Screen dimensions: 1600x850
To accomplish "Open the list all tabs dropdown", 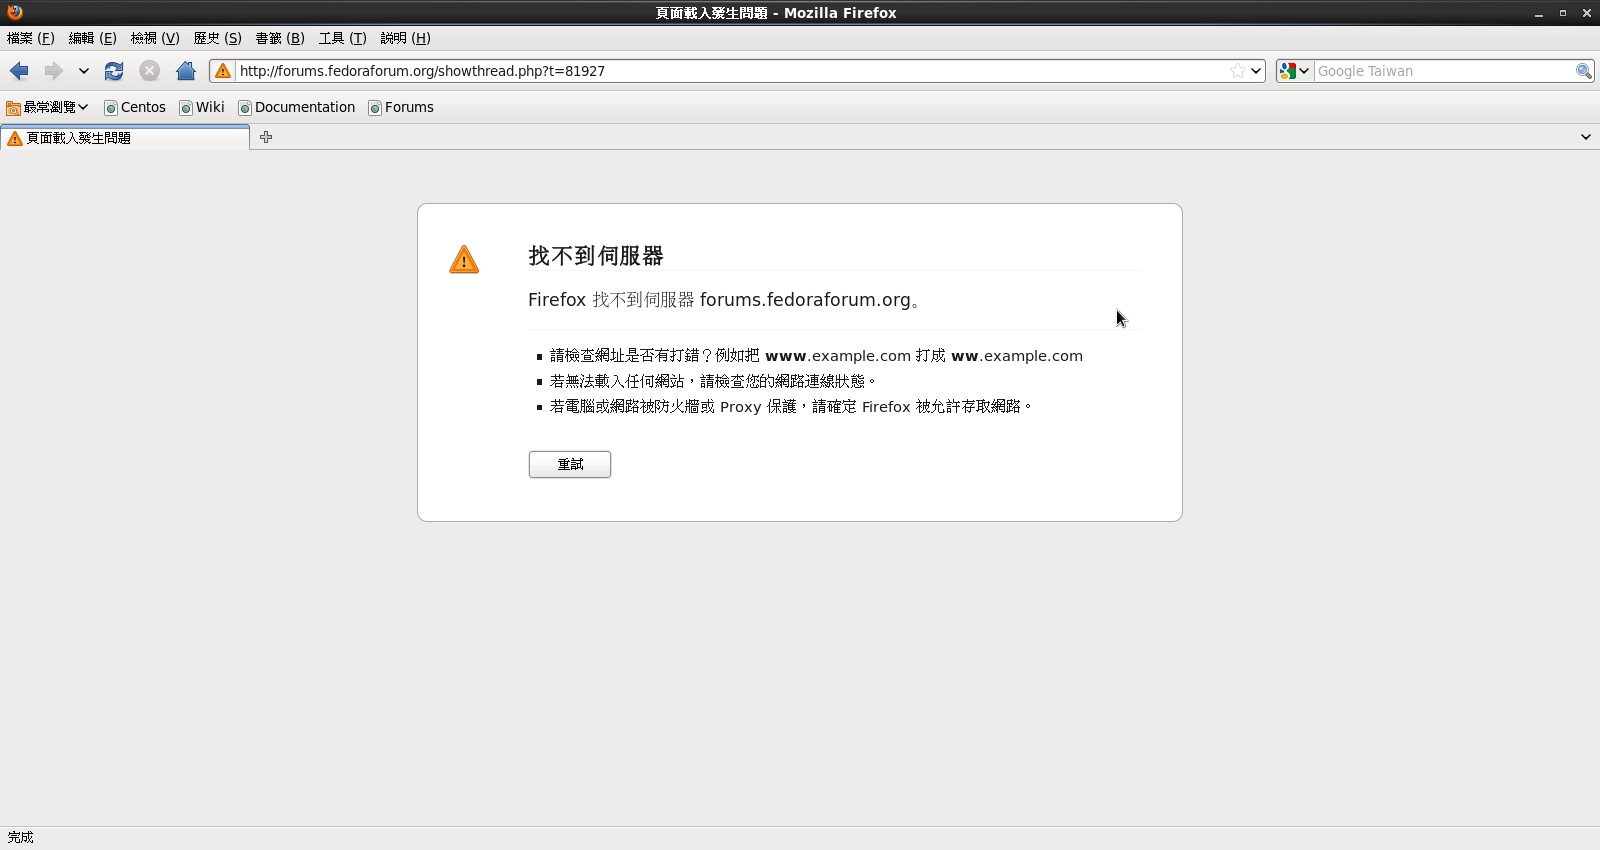I will pos(1586,137).
